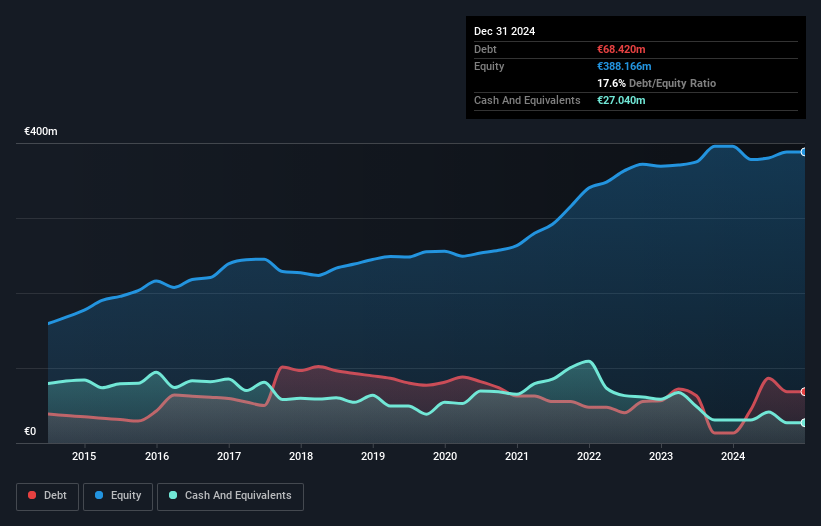821x526 pixels.
Task: Click the €27.040m cash value
Action: (621, 100)
